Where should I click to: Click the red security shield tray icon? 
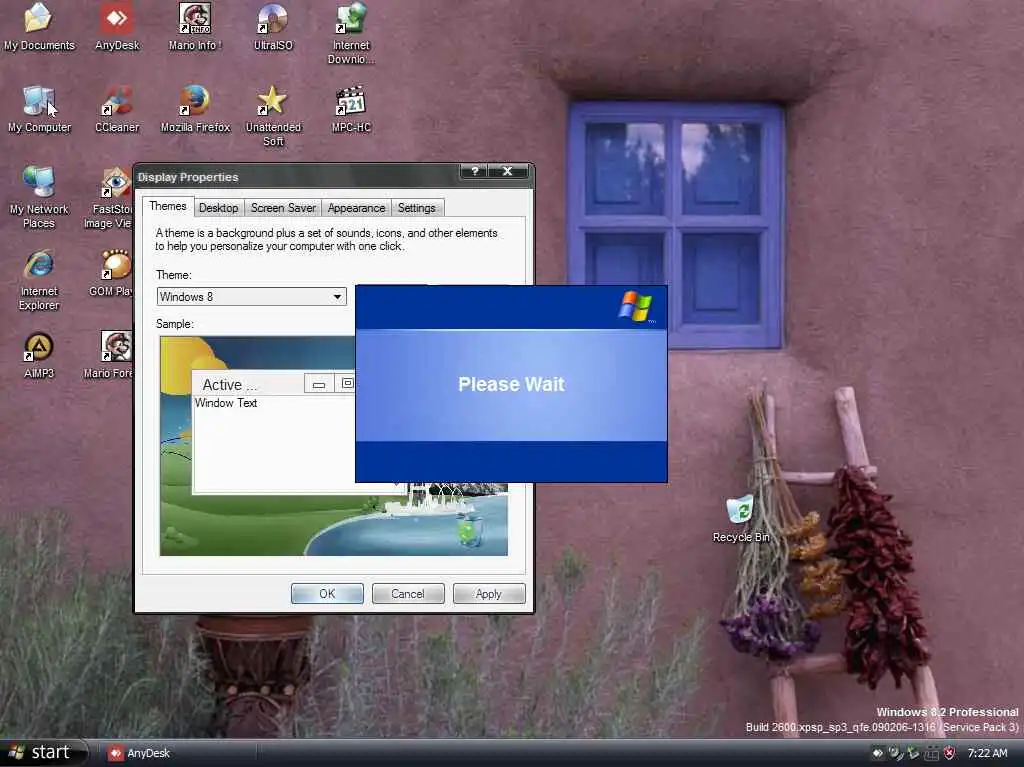pyautogui.click(x=950, y=753)
